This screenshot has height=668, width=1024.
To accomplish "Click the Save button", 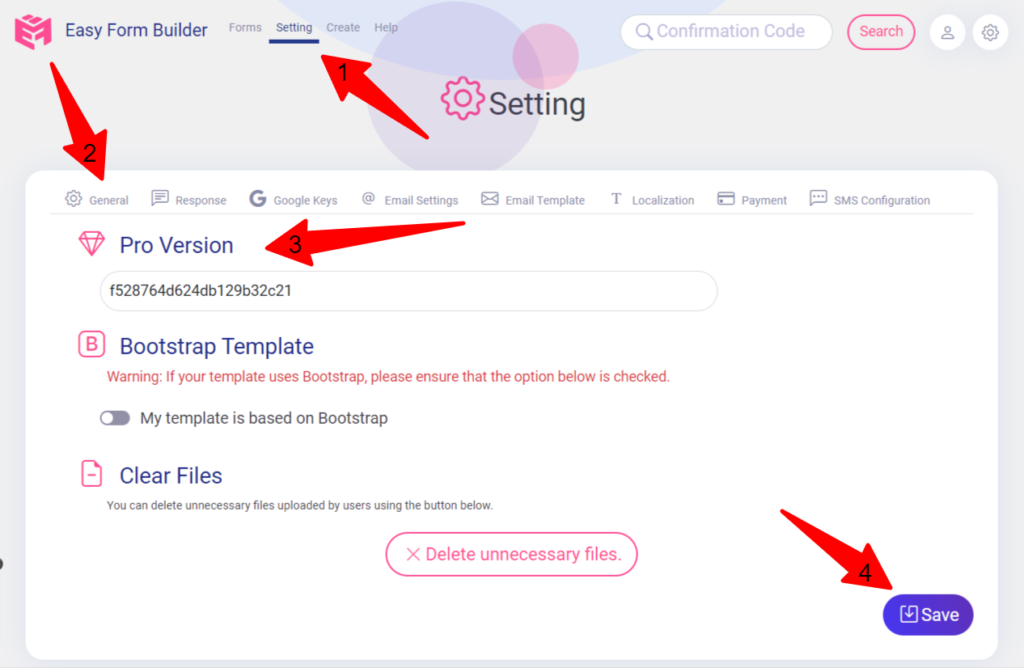I will click(x=928, y=614).
